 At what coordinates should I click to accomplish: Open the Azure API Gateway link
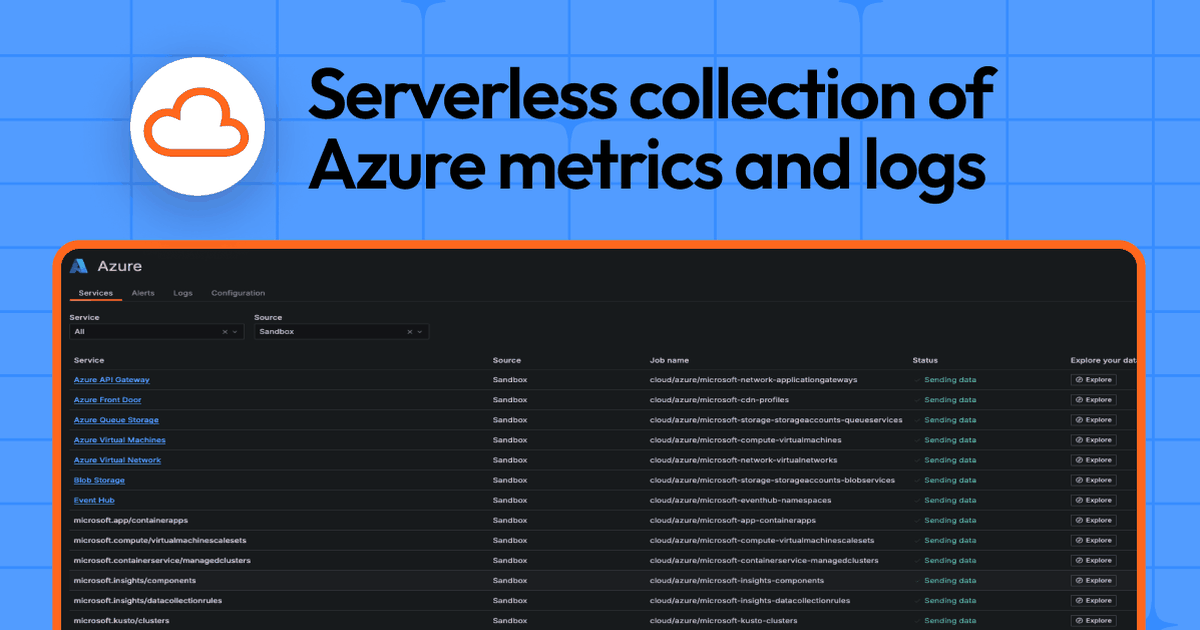112,380
